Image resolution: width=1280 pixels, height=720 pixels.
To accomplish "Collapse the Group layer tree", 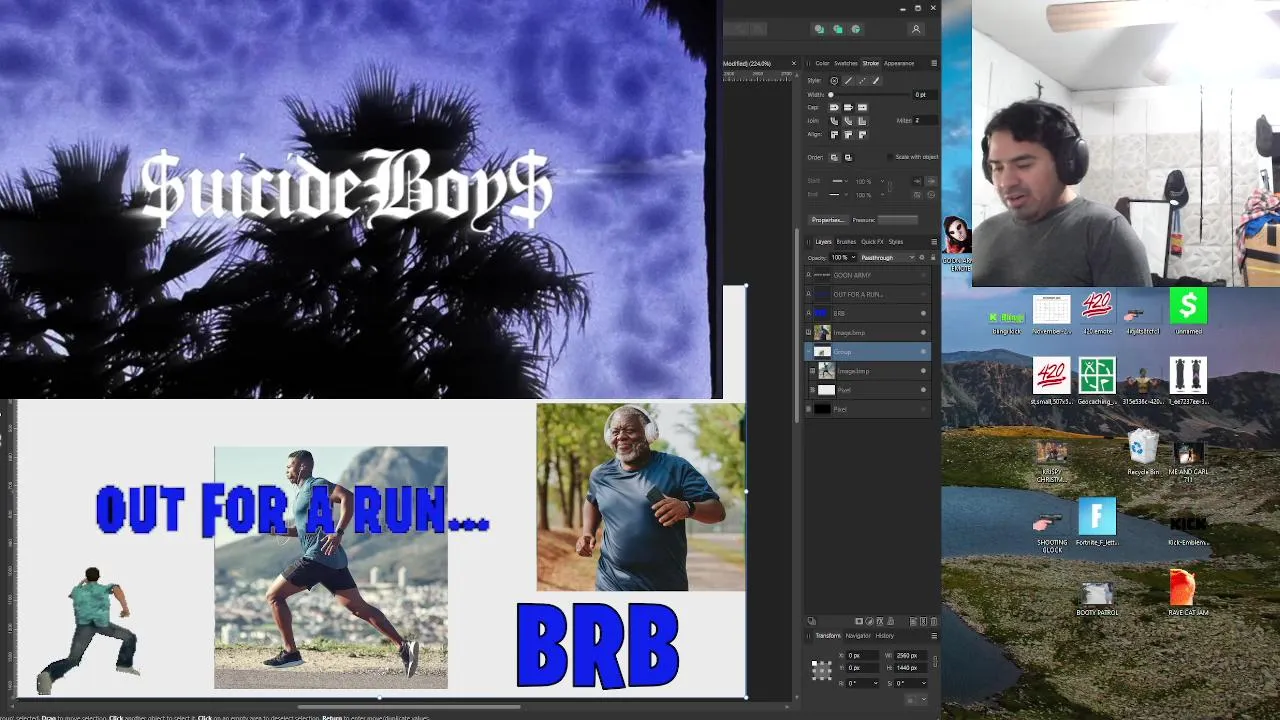I will click(810, 352).
